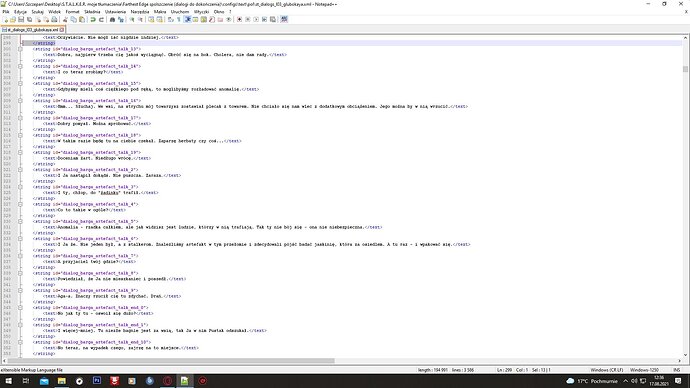Toggle the indent guide toolbar button
Image resolution: width=690 pixels, height=388 pixels.
click(187, 20)
